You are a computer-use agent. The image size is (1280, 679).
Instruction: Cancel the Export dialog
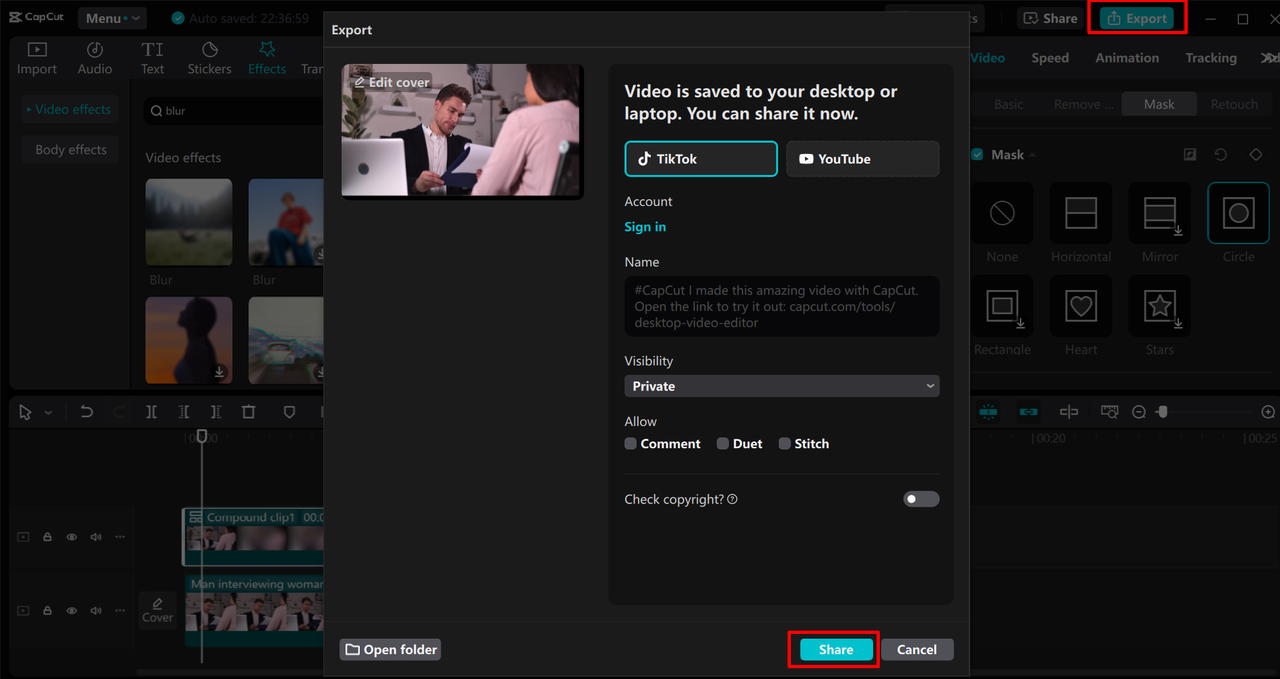click(917, 650)
